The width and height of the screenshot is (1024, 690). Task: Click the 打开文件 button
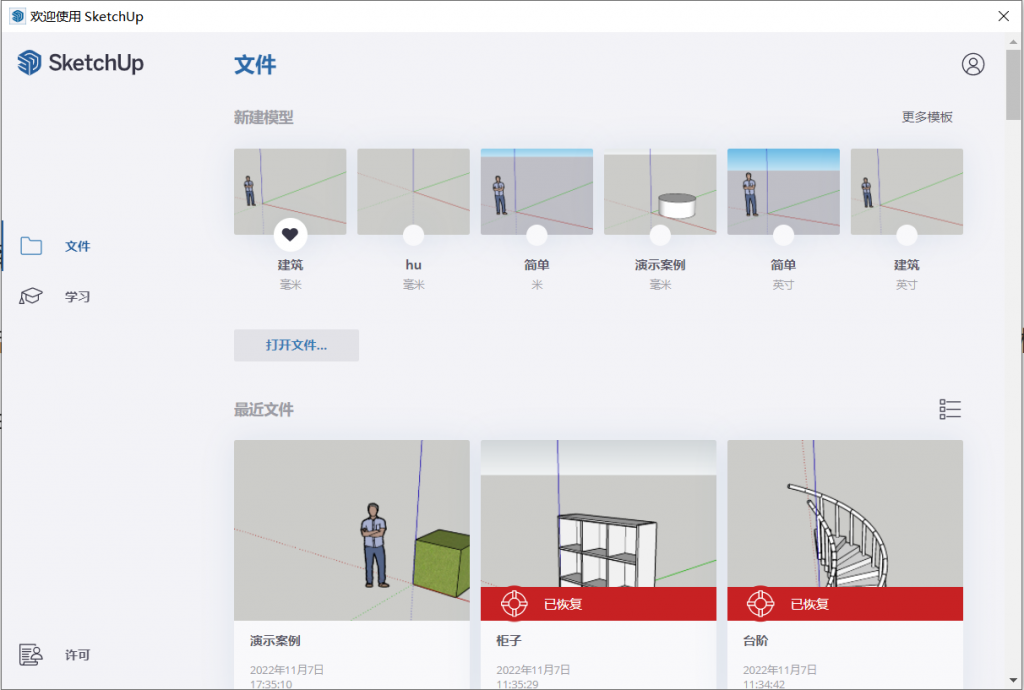[296, 345]
